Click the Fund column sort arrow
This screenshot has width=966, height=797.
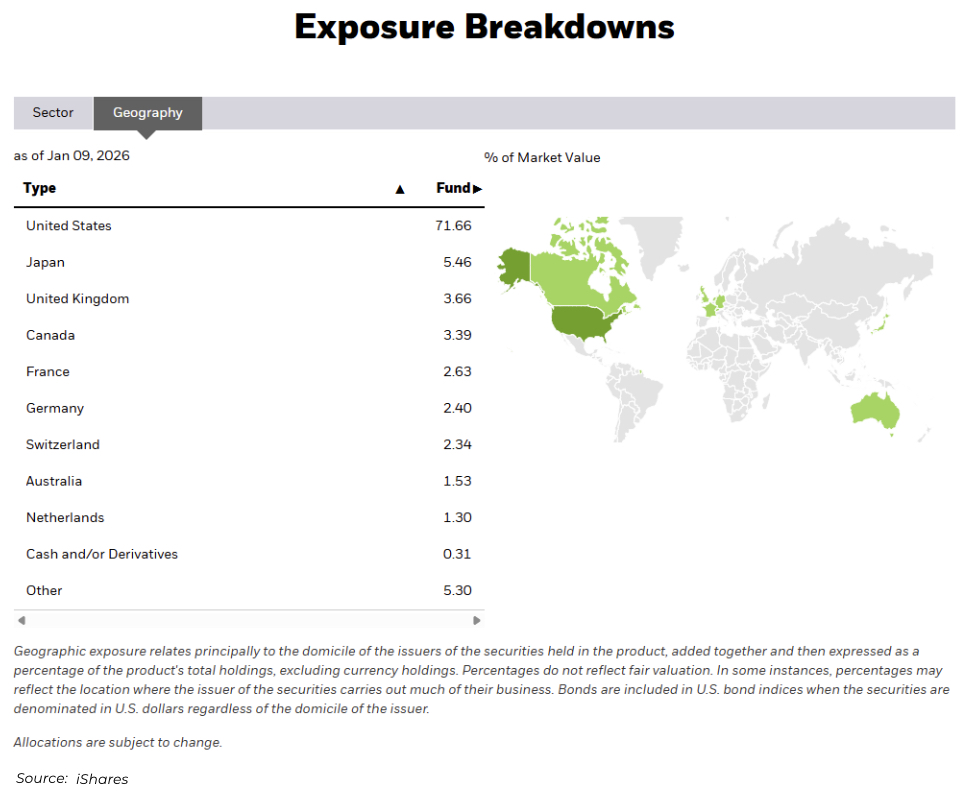477,189
